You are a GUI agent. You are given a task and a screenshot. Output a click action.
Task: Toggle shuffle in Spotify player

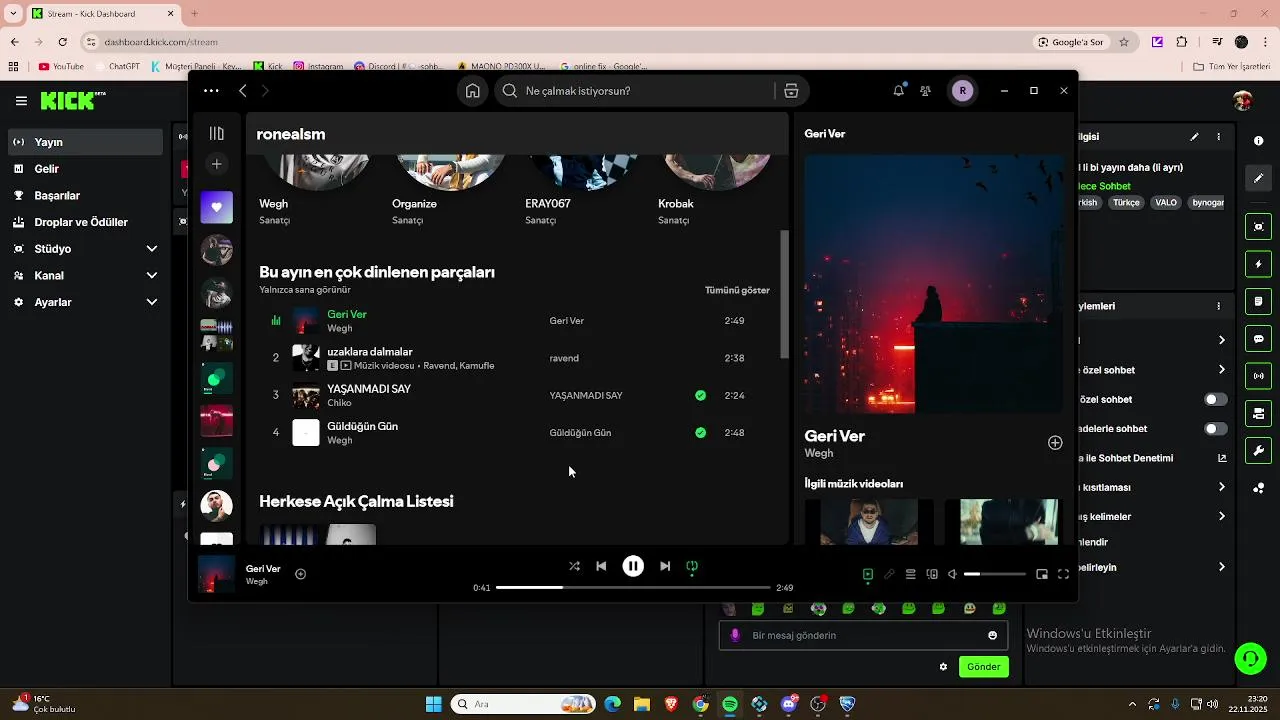click(574, 566)
